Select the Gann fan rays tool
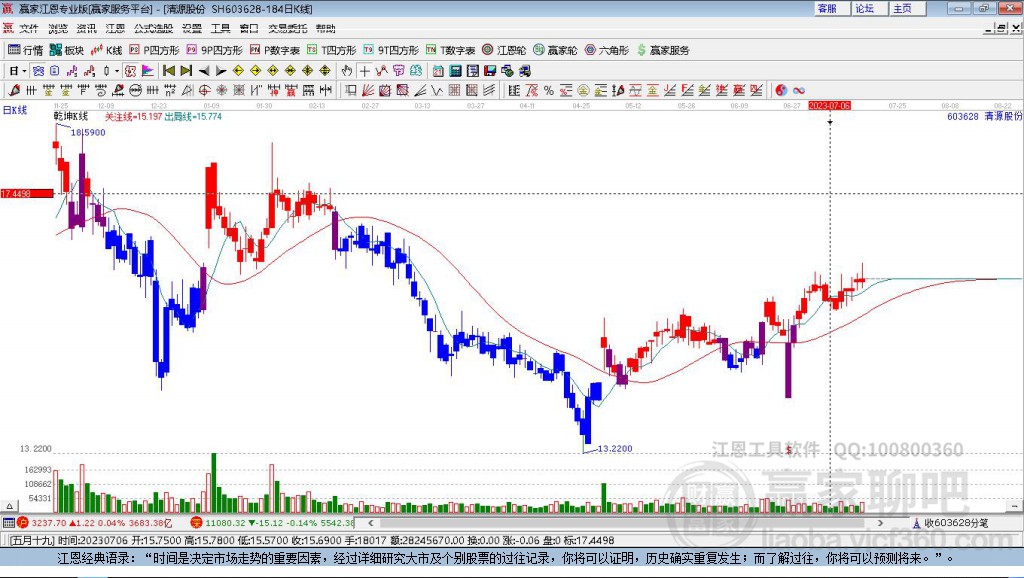The height and width of the screenshot is (578, 1024). (x=368, y=90)
